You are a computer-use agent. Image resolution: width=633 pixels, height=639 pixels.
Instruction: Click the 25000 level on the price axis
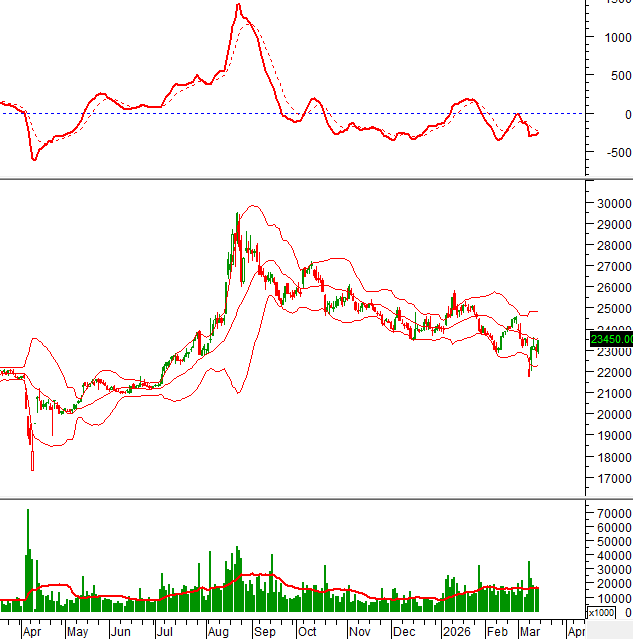(x=610, y=309)
